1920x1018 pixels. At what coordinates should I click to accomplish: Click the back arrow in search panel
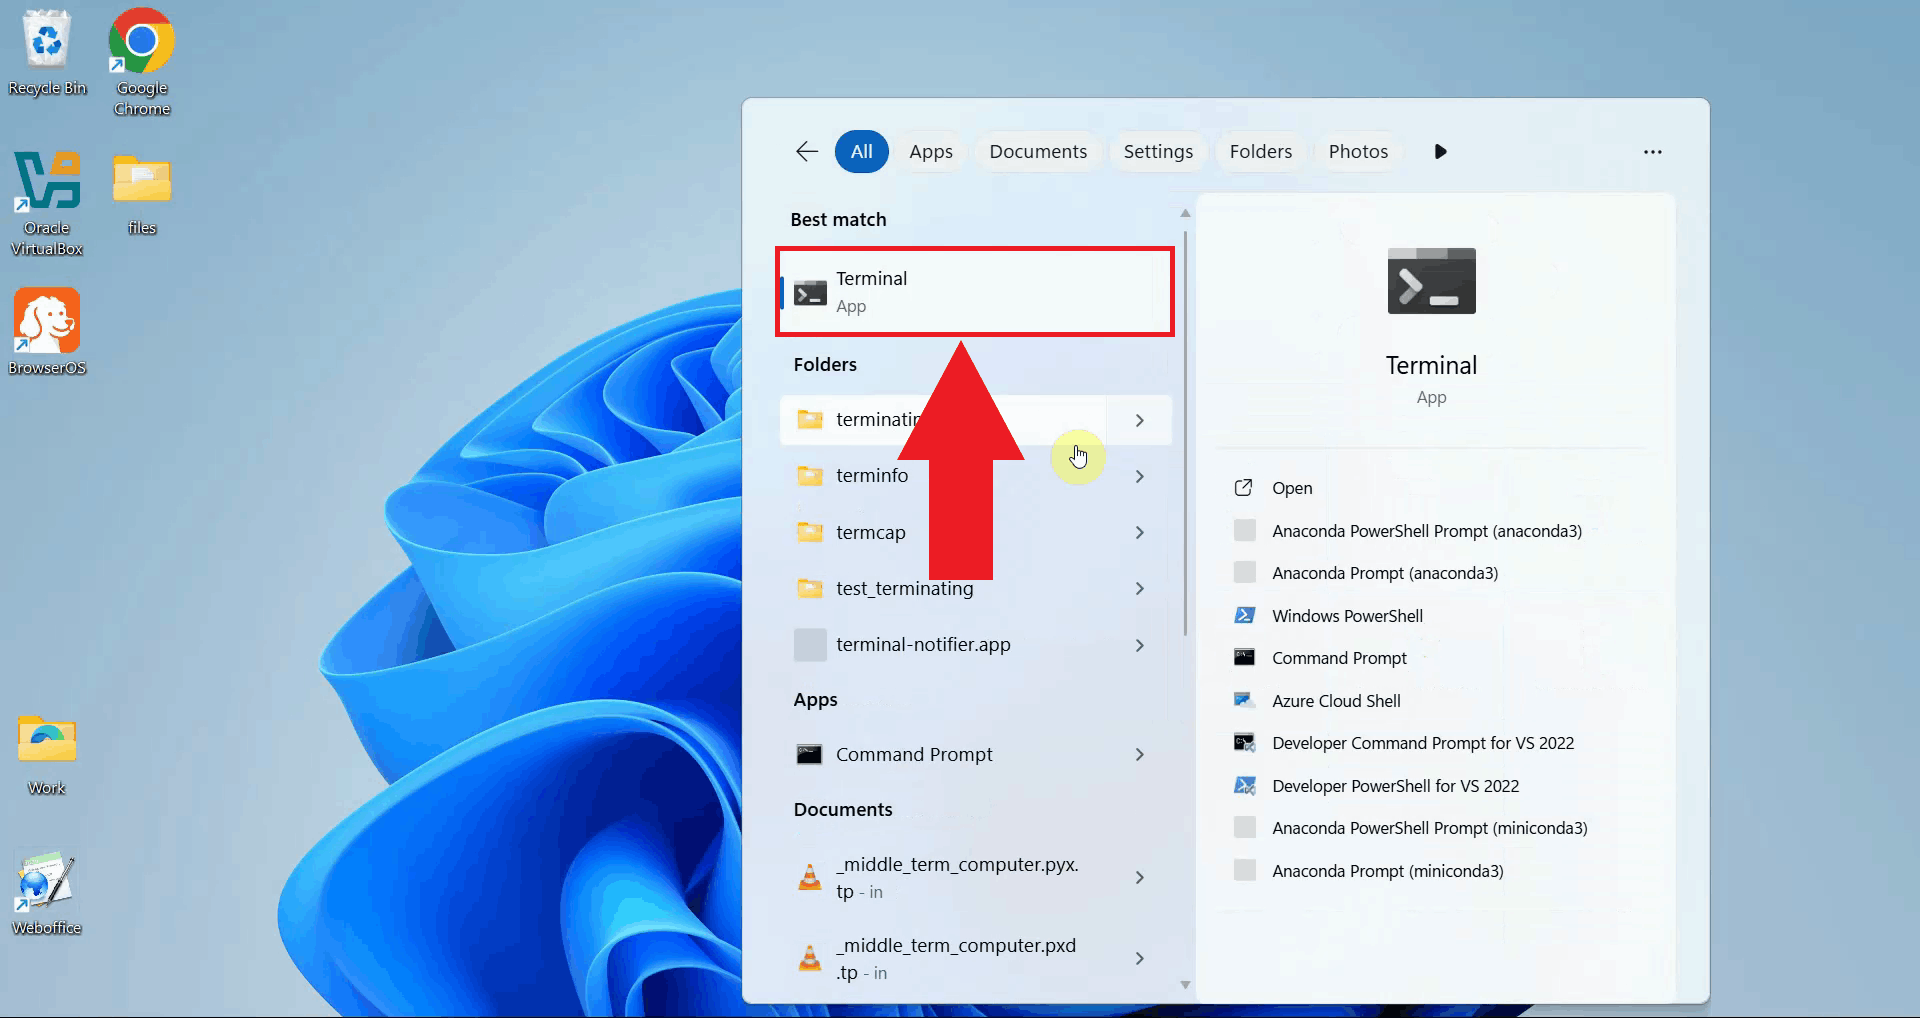(806, 151)
